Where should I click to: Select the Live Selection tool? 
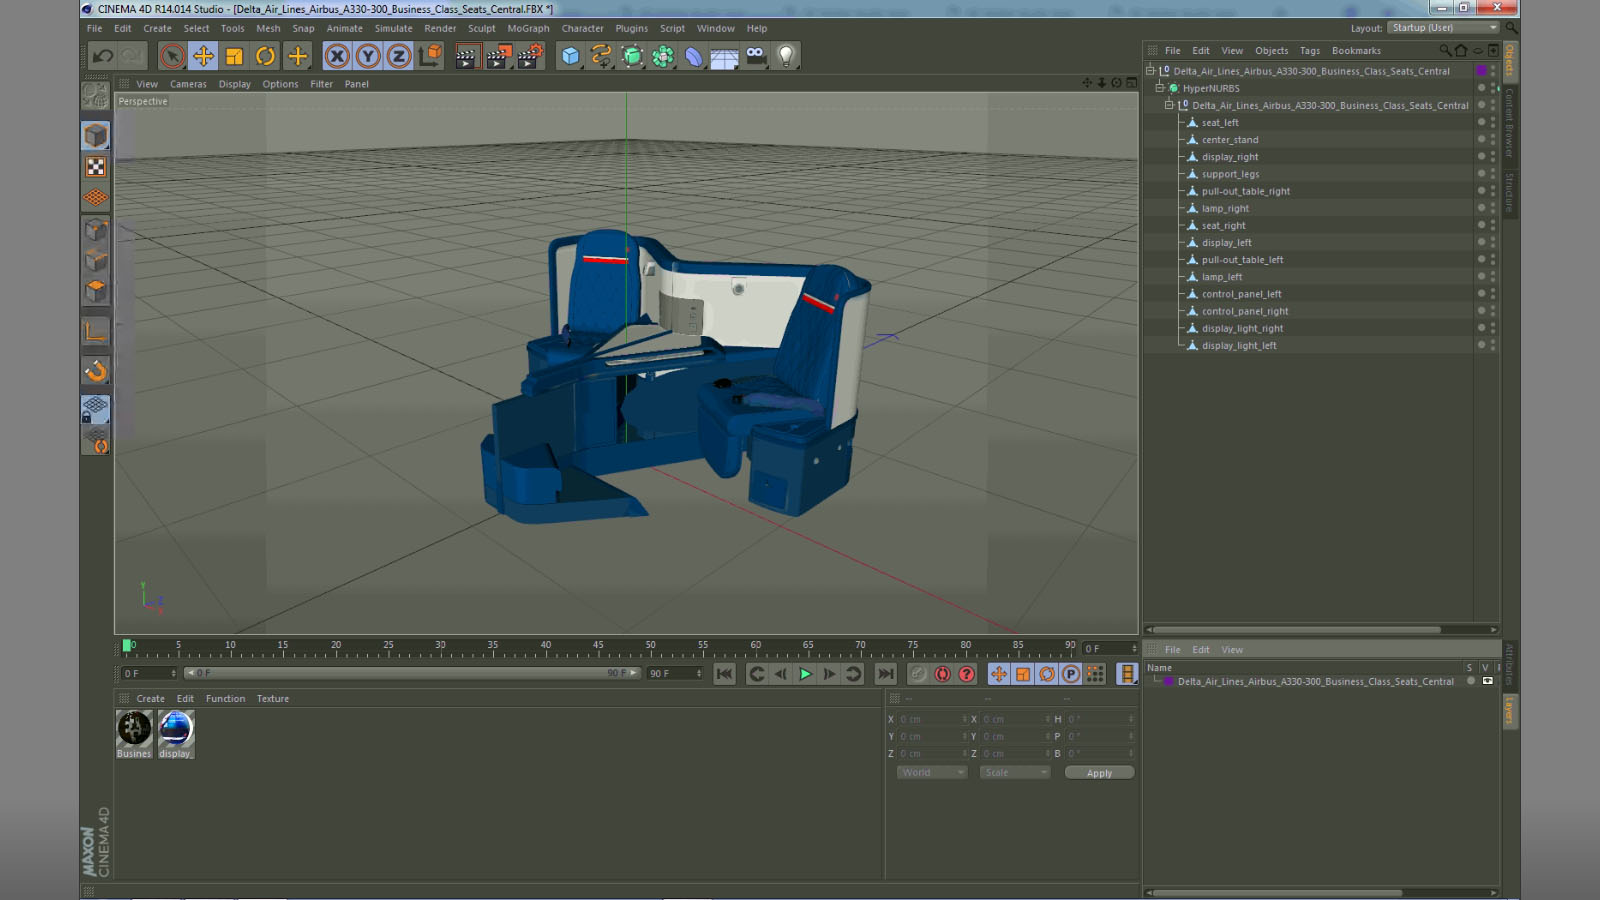pyautogui.click(x=172, y=56)
